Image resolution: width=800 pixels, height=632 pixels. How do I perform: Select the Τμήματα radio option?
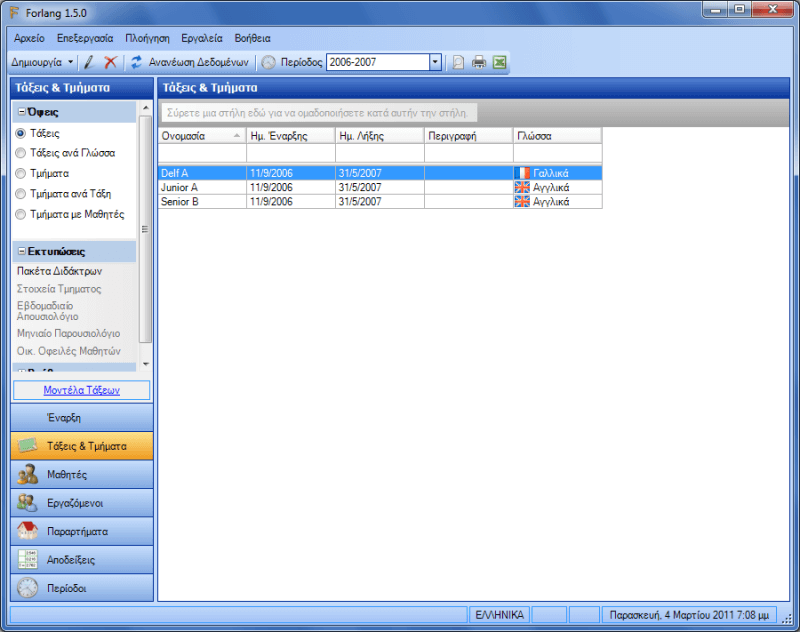pyautogui.click(x=21, y=173)
